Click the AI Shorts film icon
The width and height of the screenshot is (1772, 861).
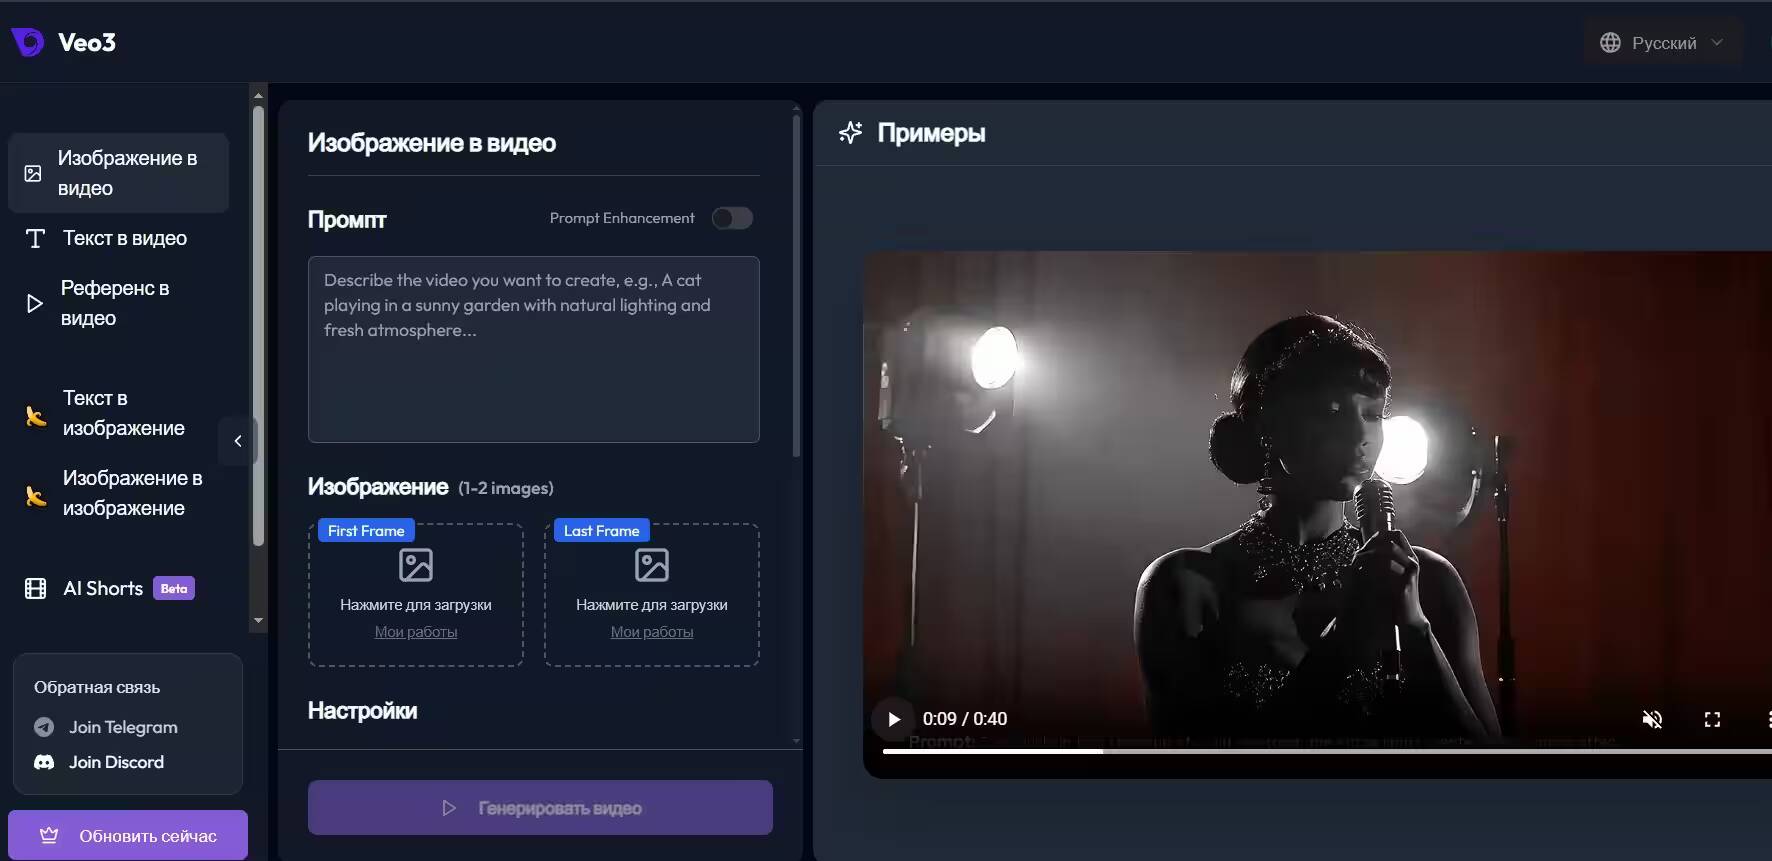36,588
